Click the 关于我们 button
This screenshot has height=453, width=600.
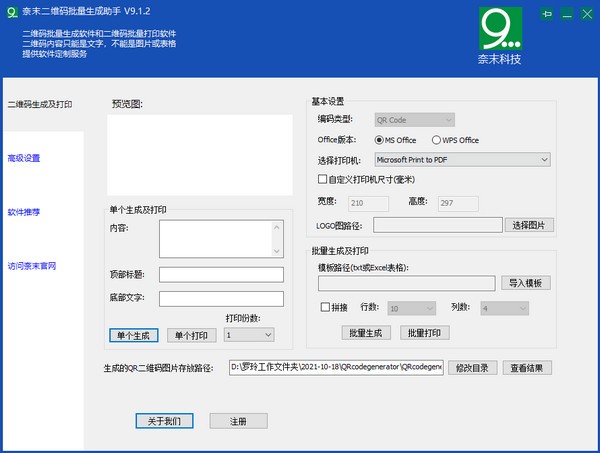click(164, 421)
